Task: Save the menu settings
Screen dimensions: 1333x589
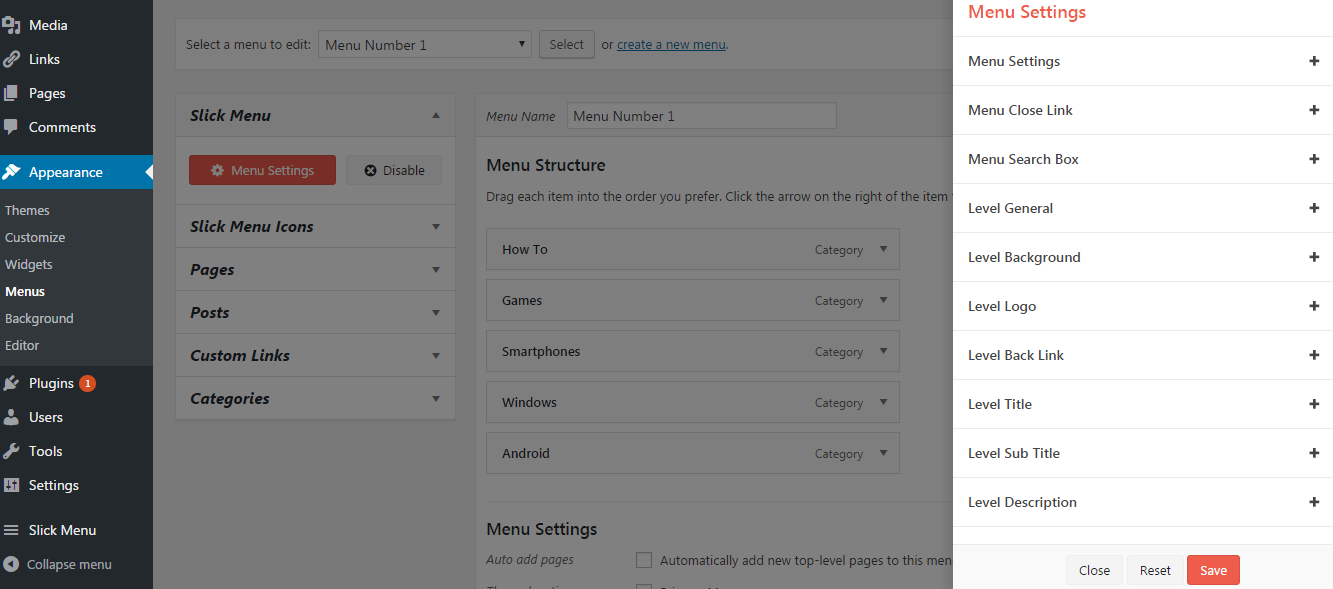Action: (1213, 570)
